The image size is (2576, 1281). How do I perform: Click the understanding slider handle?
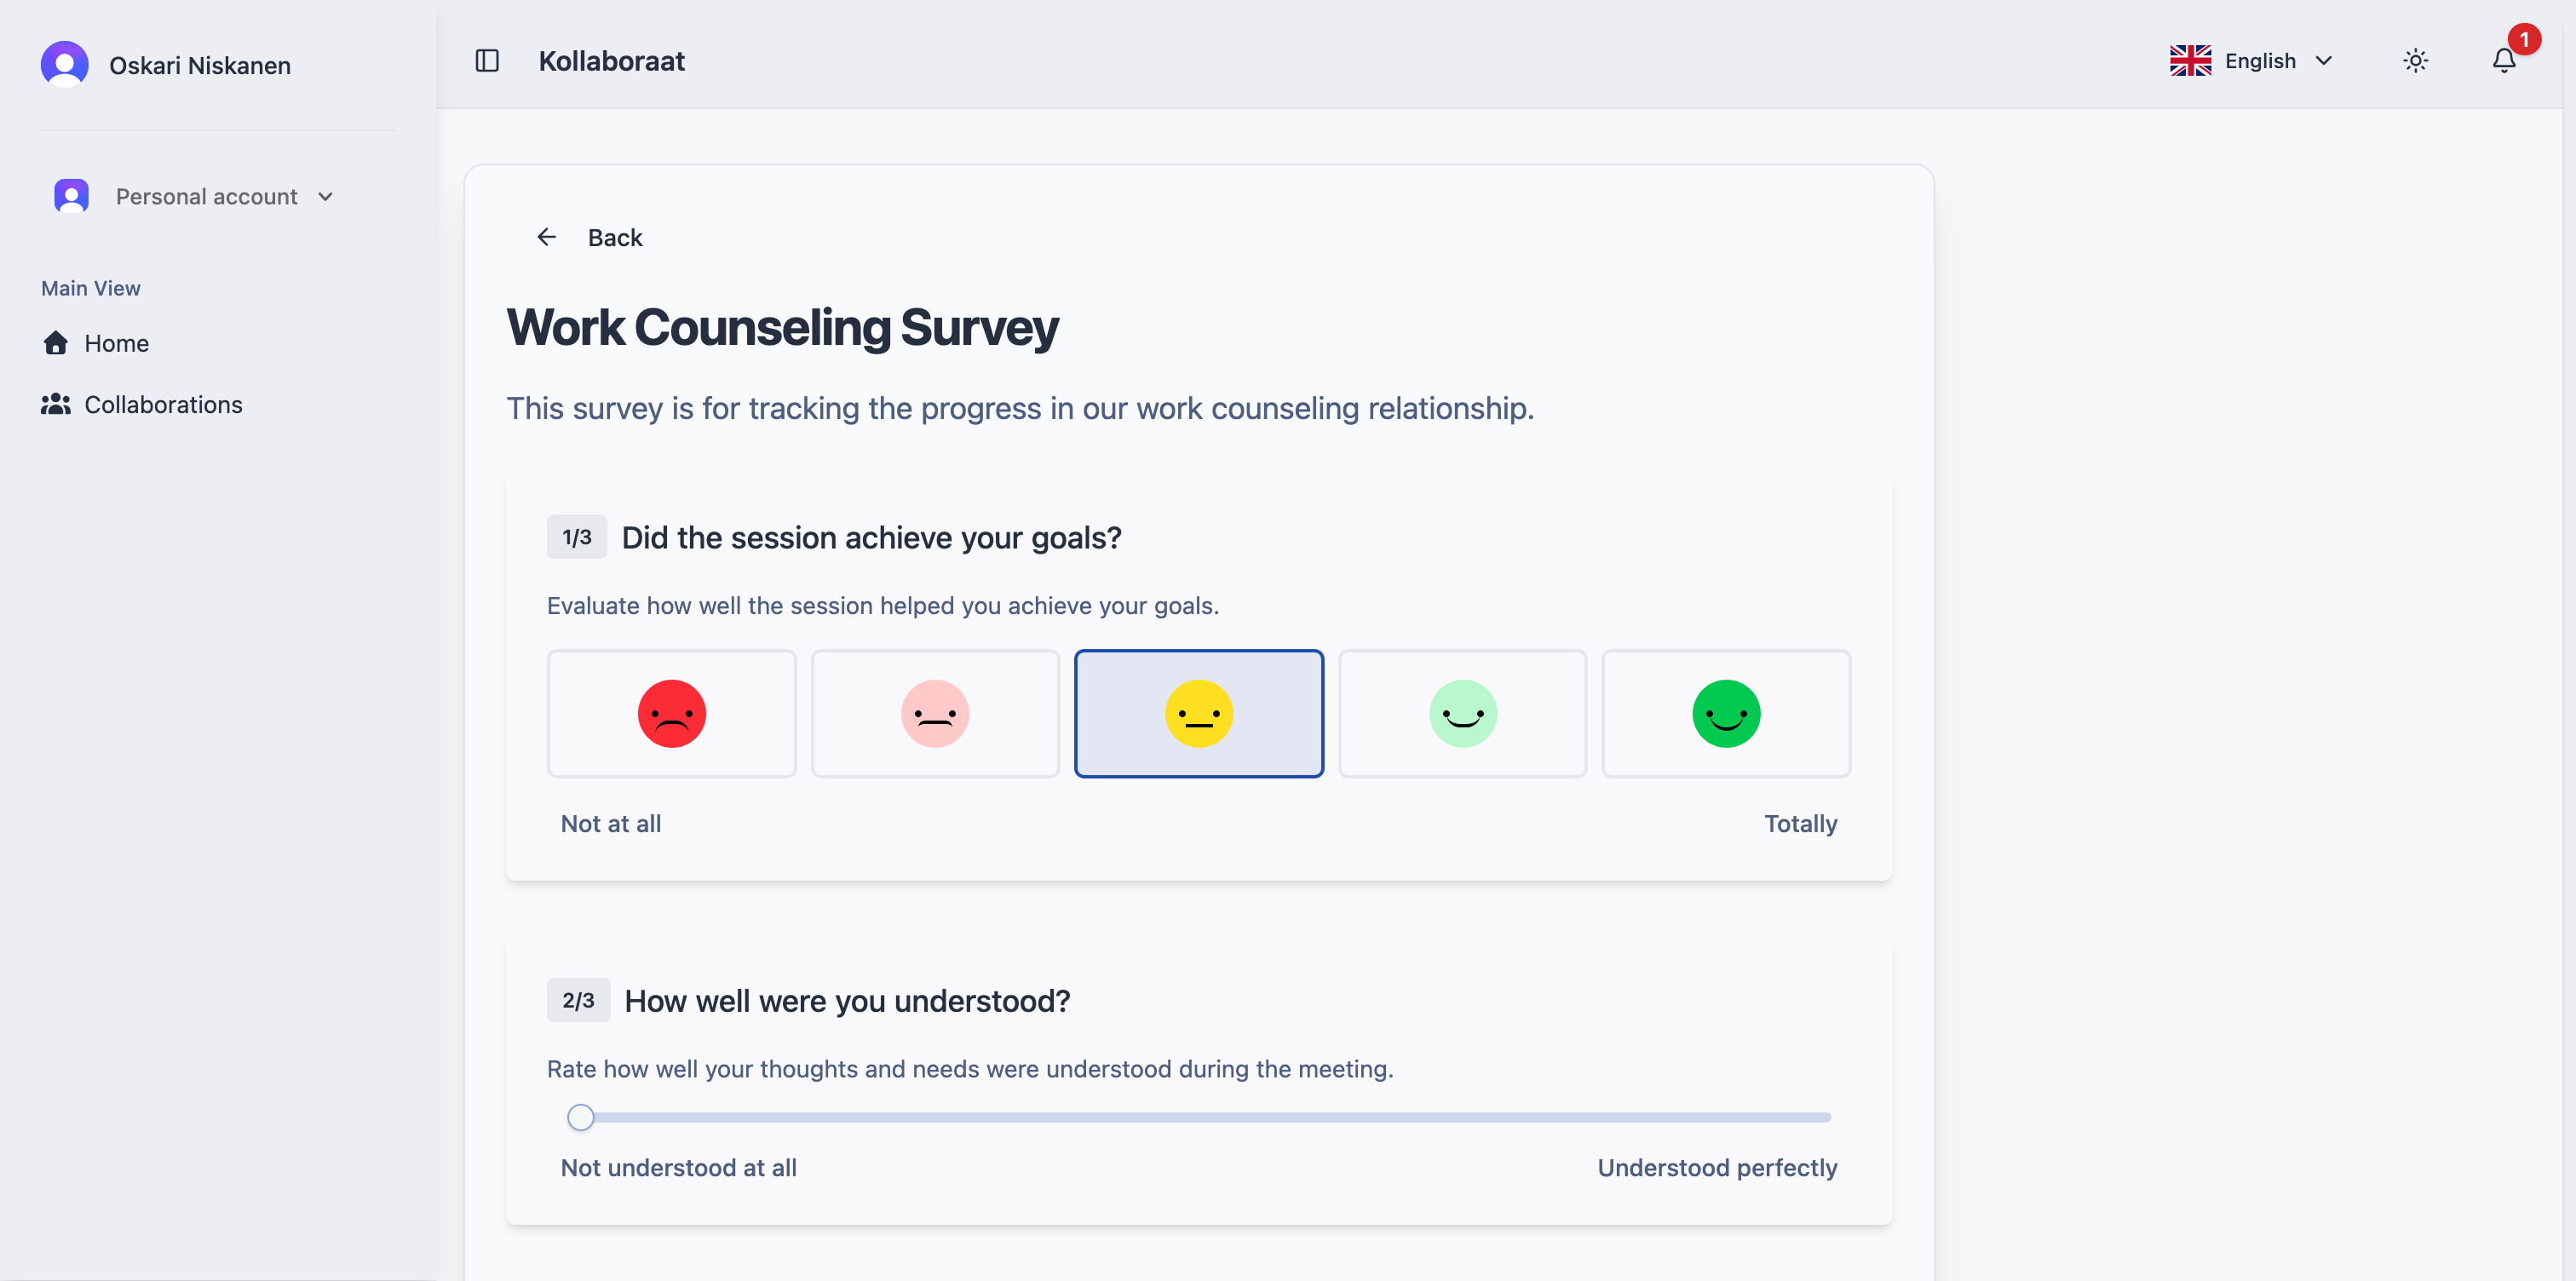click(580, 1117)
